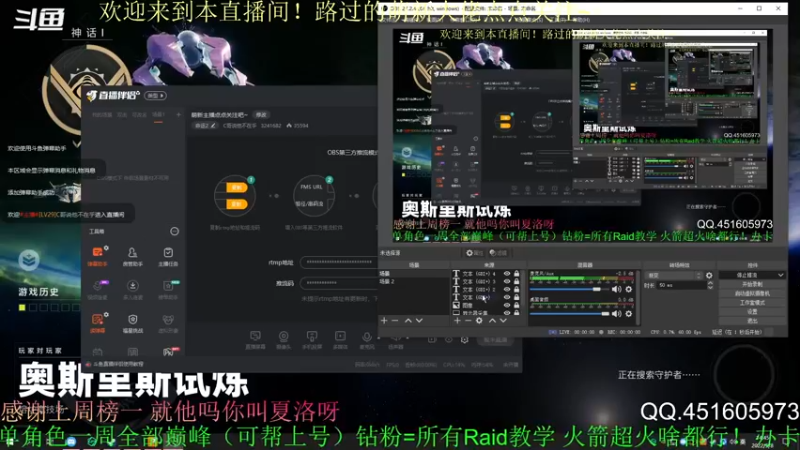Image resolution: width=800 pixels, height=450 pixels.
Task: Click 开始录制 to start recording
Action: [x=752, y=285]
